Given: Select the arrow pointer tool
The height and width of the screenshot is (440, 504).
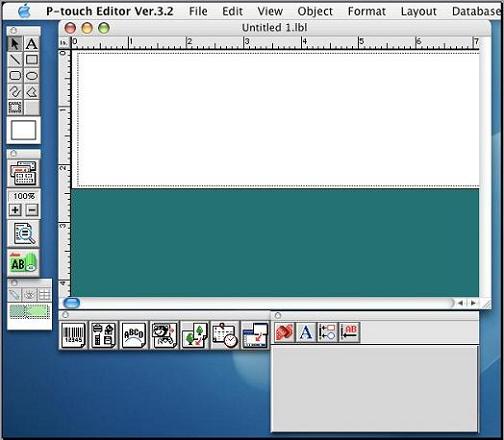Looking at the screenshot, I should (15, 44).
